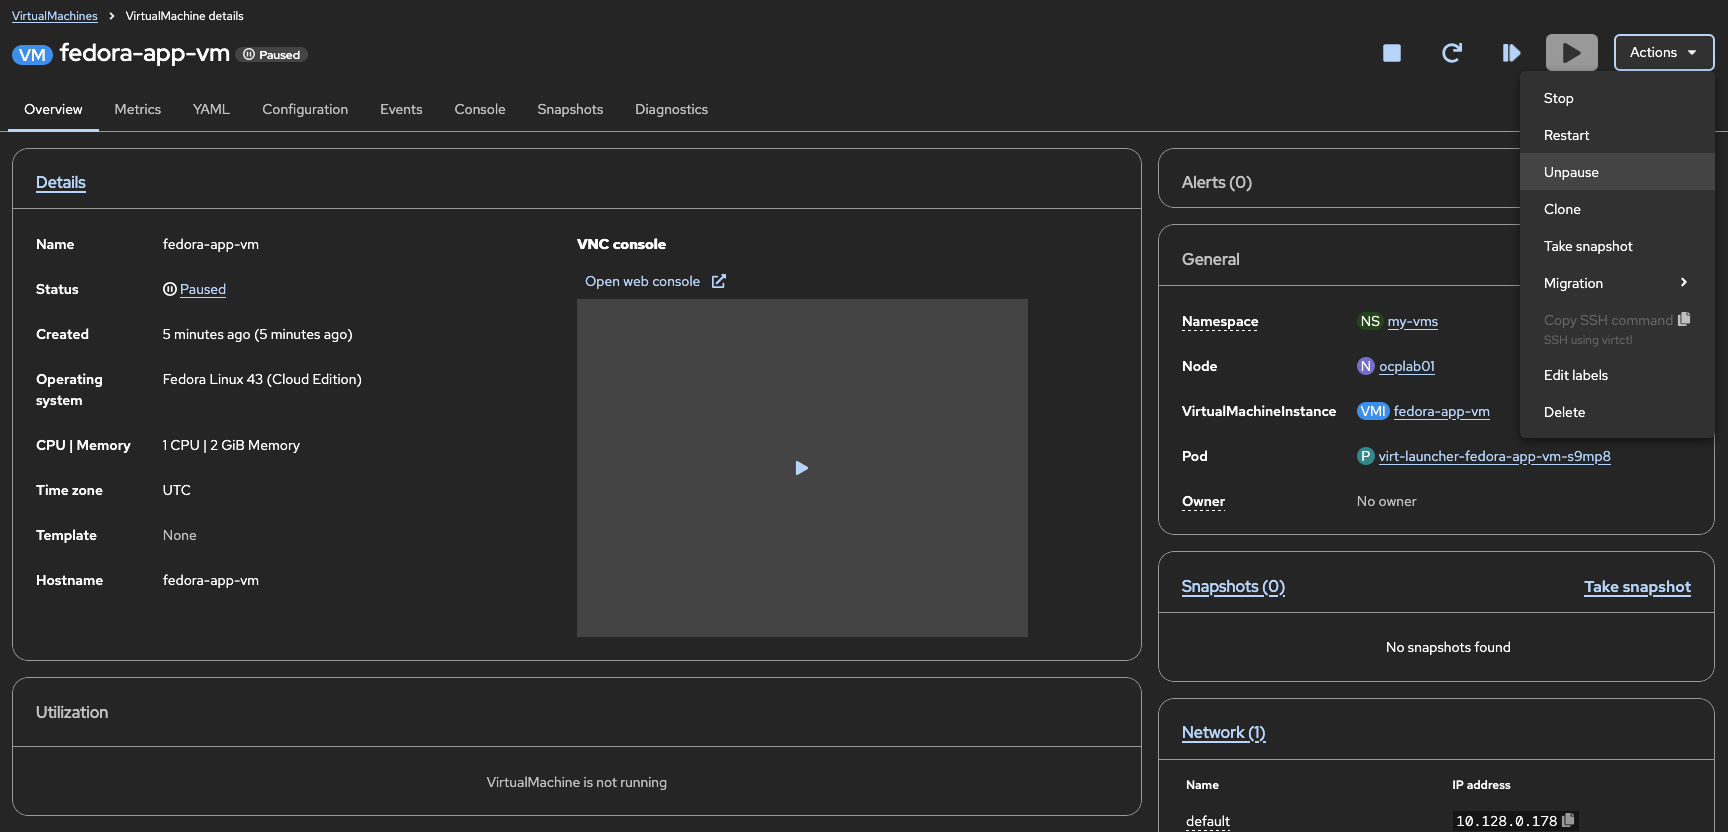Select Stop from Actions menu
Image resolution: width=1728 pixels, height=832 pixels.
(x=1617, y=98)
